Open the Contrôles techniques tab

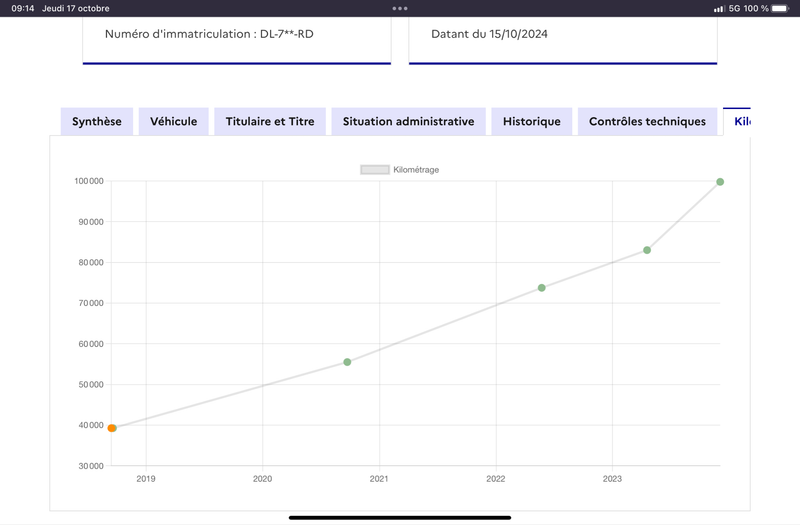[647, 121]
